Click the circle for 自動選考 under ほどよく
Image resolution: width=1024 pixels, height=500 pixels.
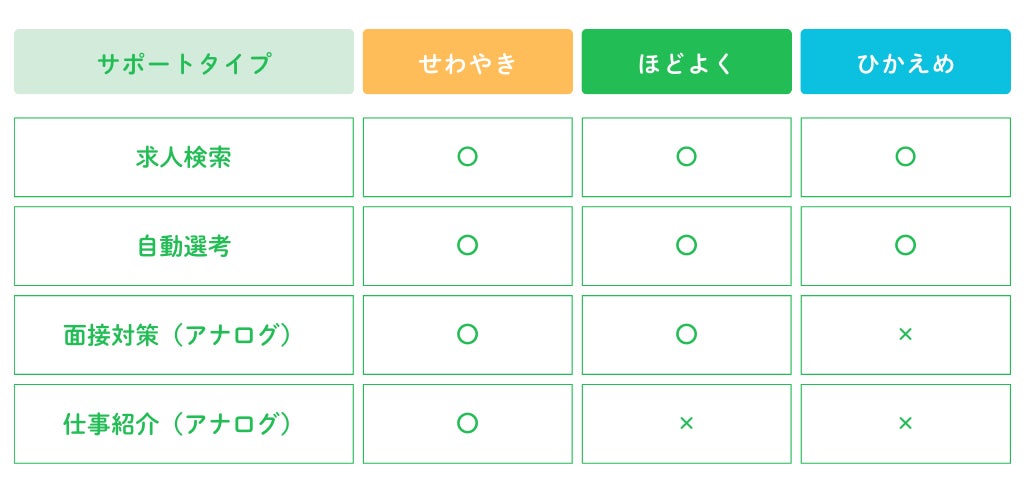pos(686,245)
